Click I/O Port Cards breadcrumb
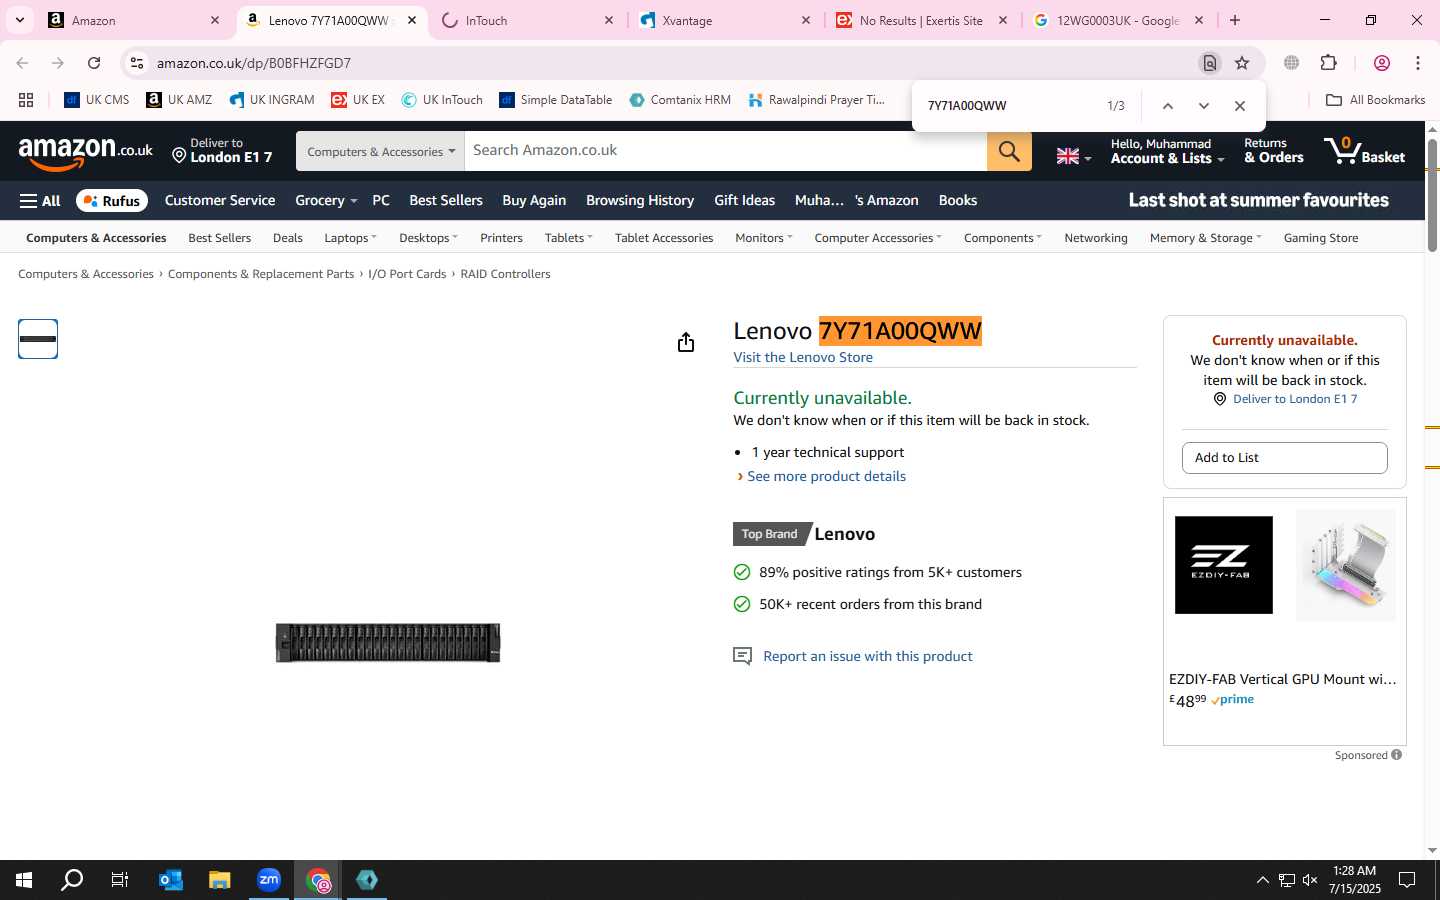The width and height of the screenshot is (1440, 900). 407,274
